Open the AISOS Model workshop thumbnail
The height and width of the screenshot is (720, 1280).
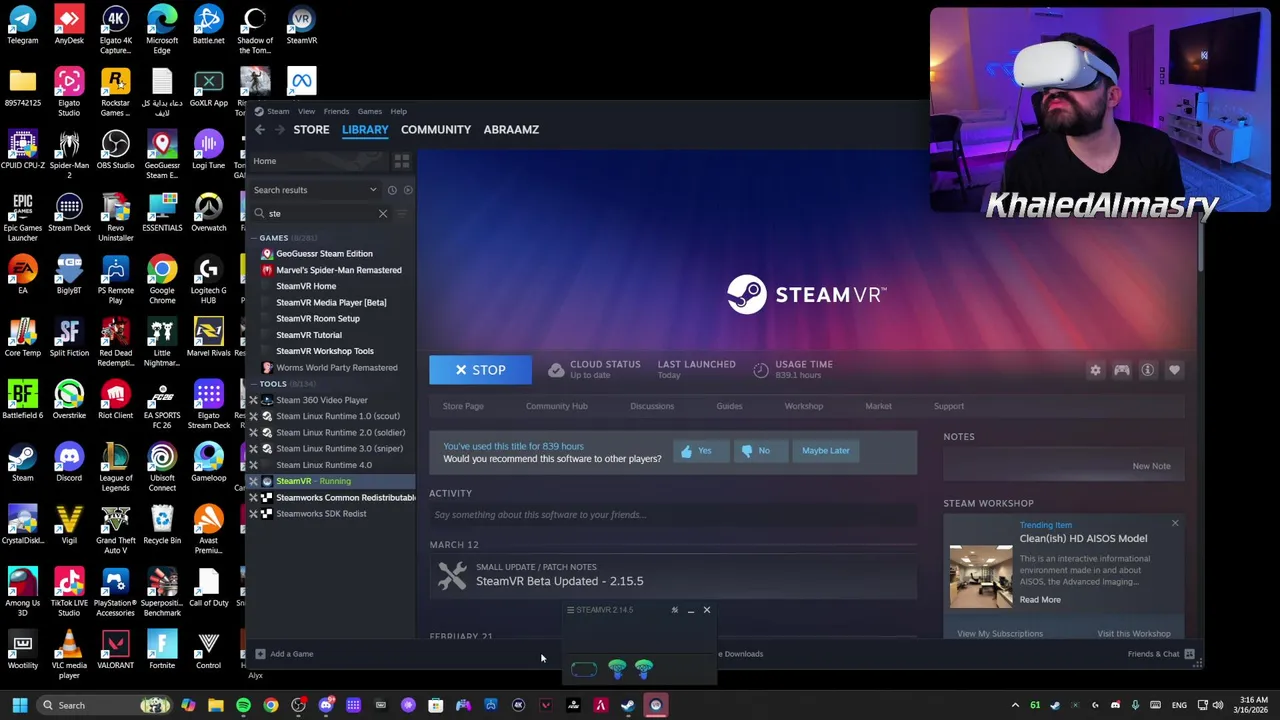[980, 576]
